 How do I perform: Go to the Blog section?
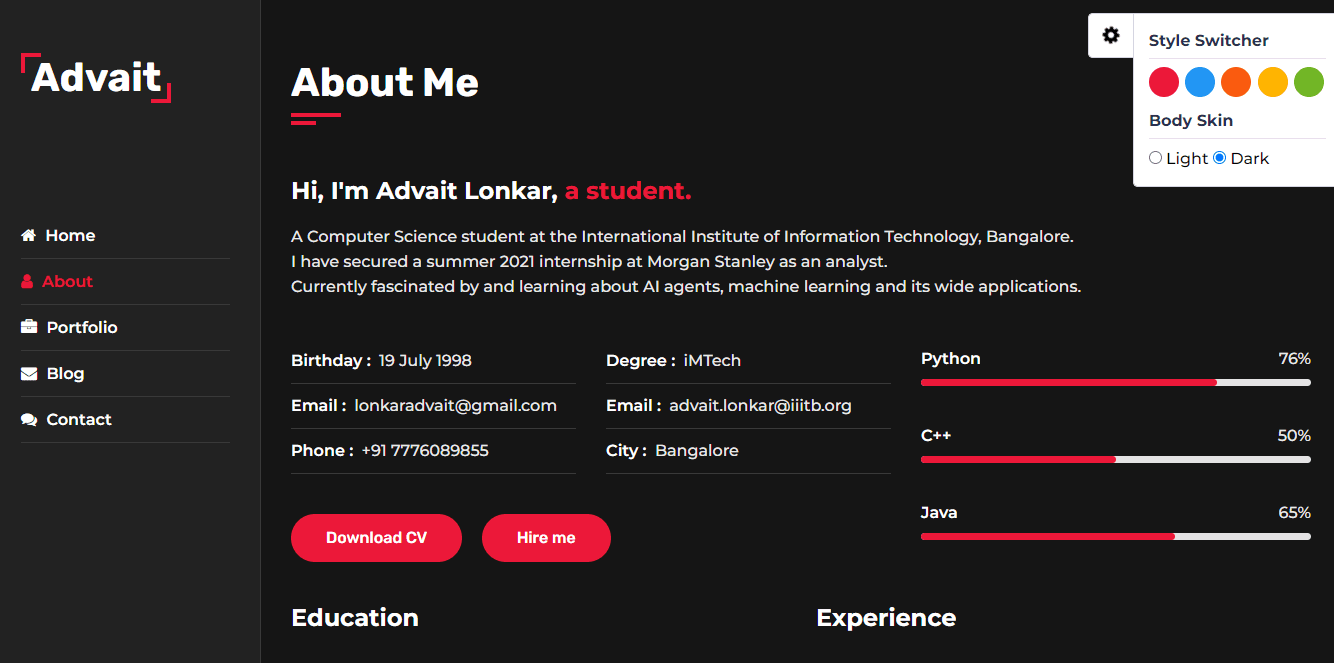tap(65, 374)
